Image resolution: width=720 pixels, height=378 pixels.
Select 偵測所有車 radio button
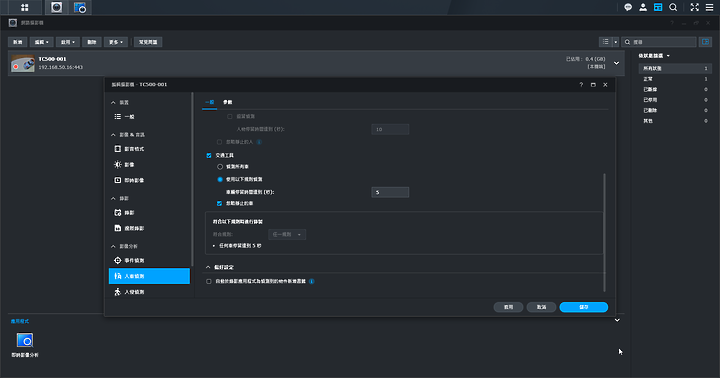220,167
